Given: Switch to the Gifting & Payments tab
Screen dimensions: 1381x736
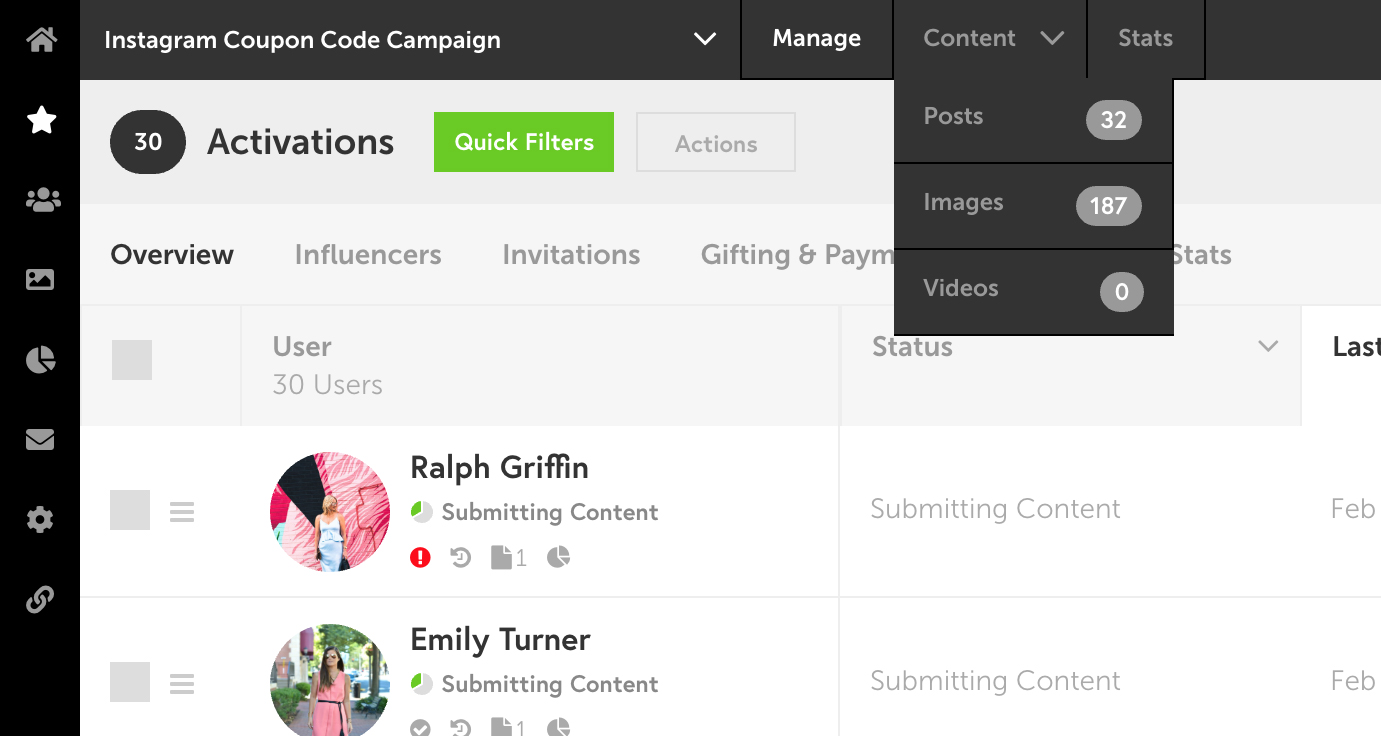Looking at the screenshot, I should tap(797, 255).
